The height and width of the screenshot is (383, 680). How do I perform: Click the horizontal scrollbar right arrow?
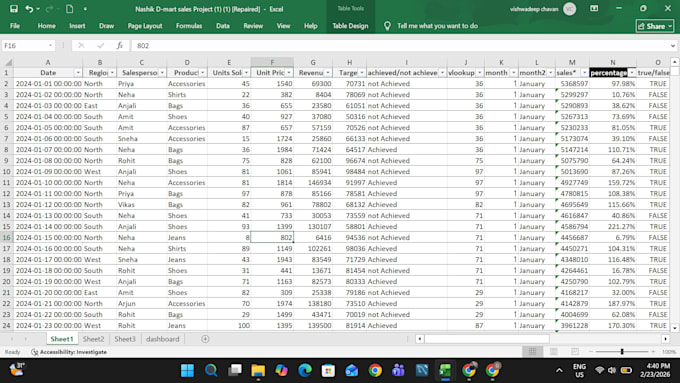pos(665,339)
